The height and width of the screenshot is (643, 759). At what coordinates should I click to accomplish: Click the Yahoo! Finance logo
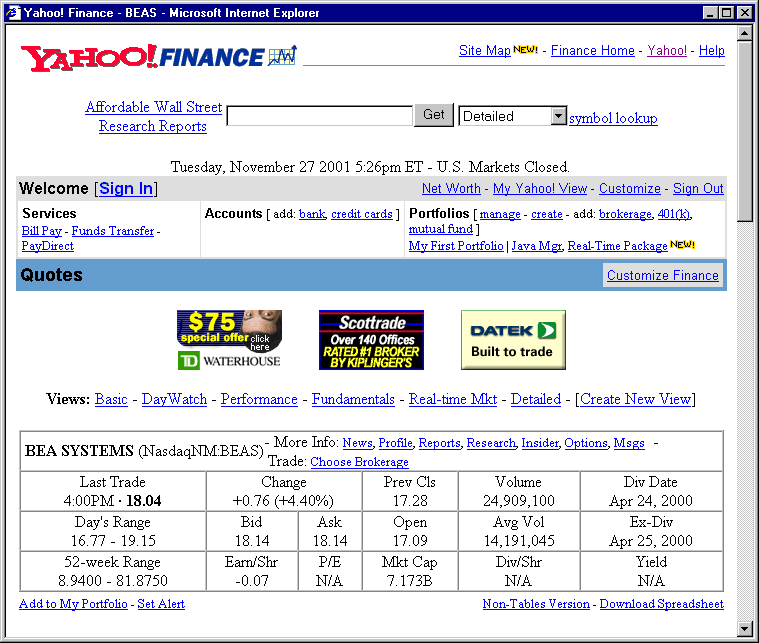click(159, 57)
